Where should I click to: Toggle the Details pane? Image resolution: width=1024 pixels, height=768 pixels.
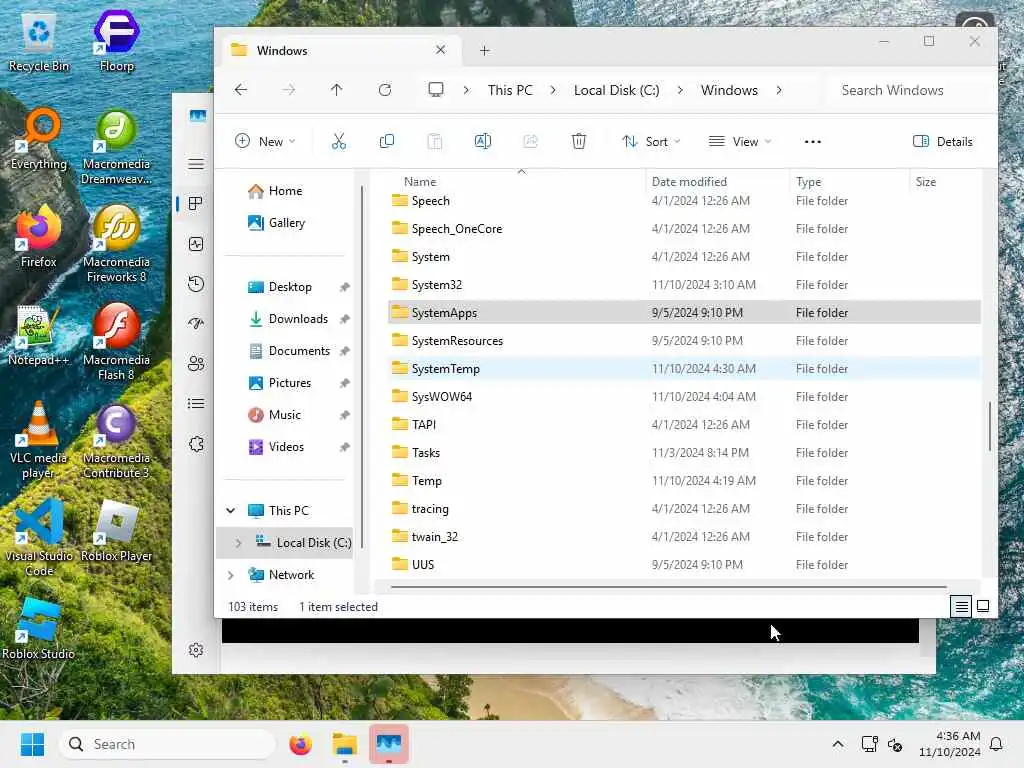pyautogui.click(x=942, y=141)
